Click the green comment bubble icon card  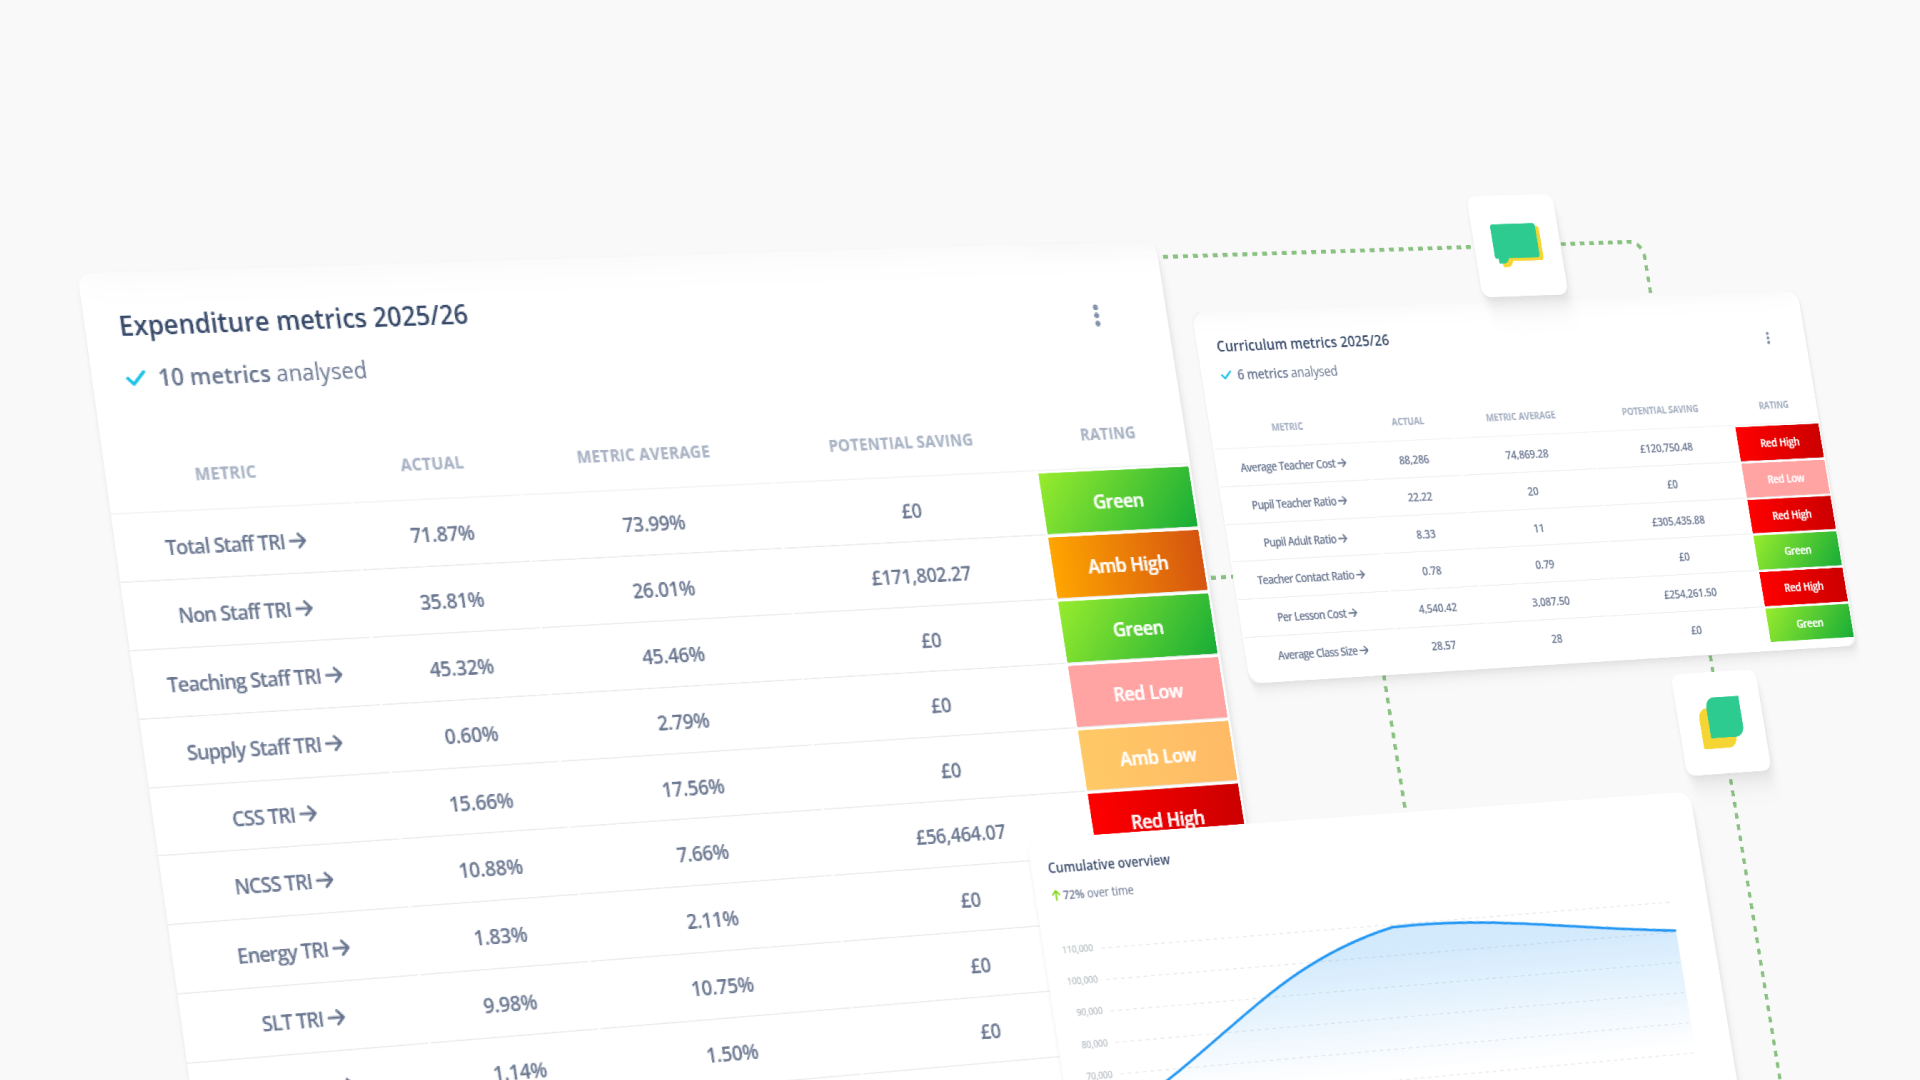[x=1517, y=244]
